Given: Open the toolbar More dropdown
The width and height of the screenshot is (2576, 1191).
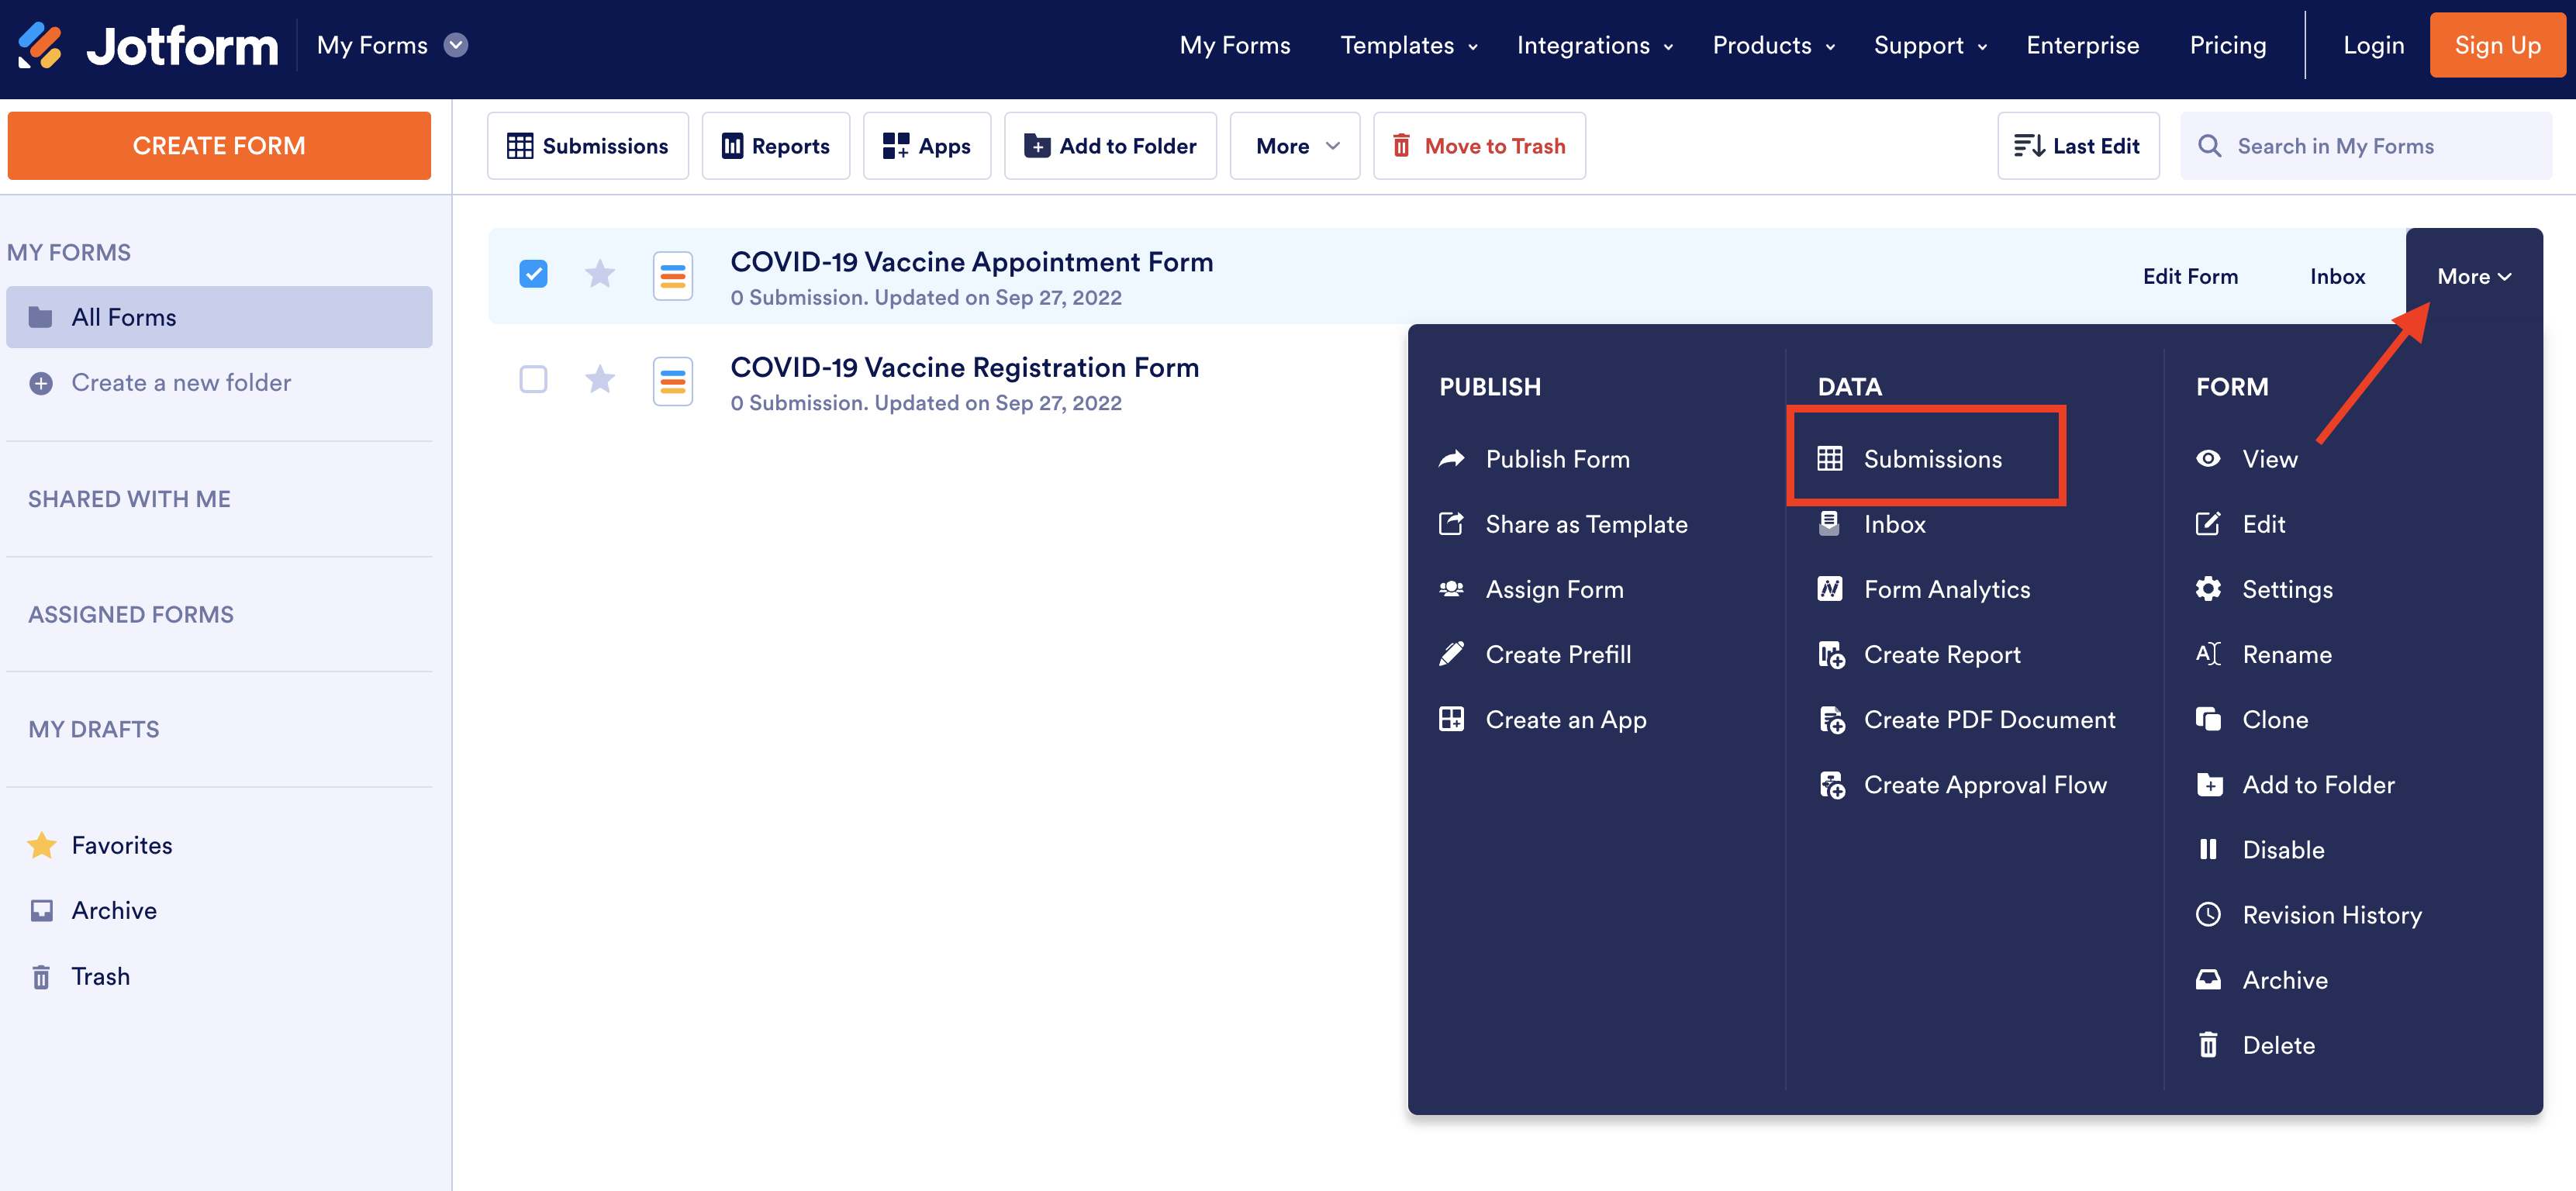Looking at the screenshot, I should pyautogui.click(x=1294, y=146).
